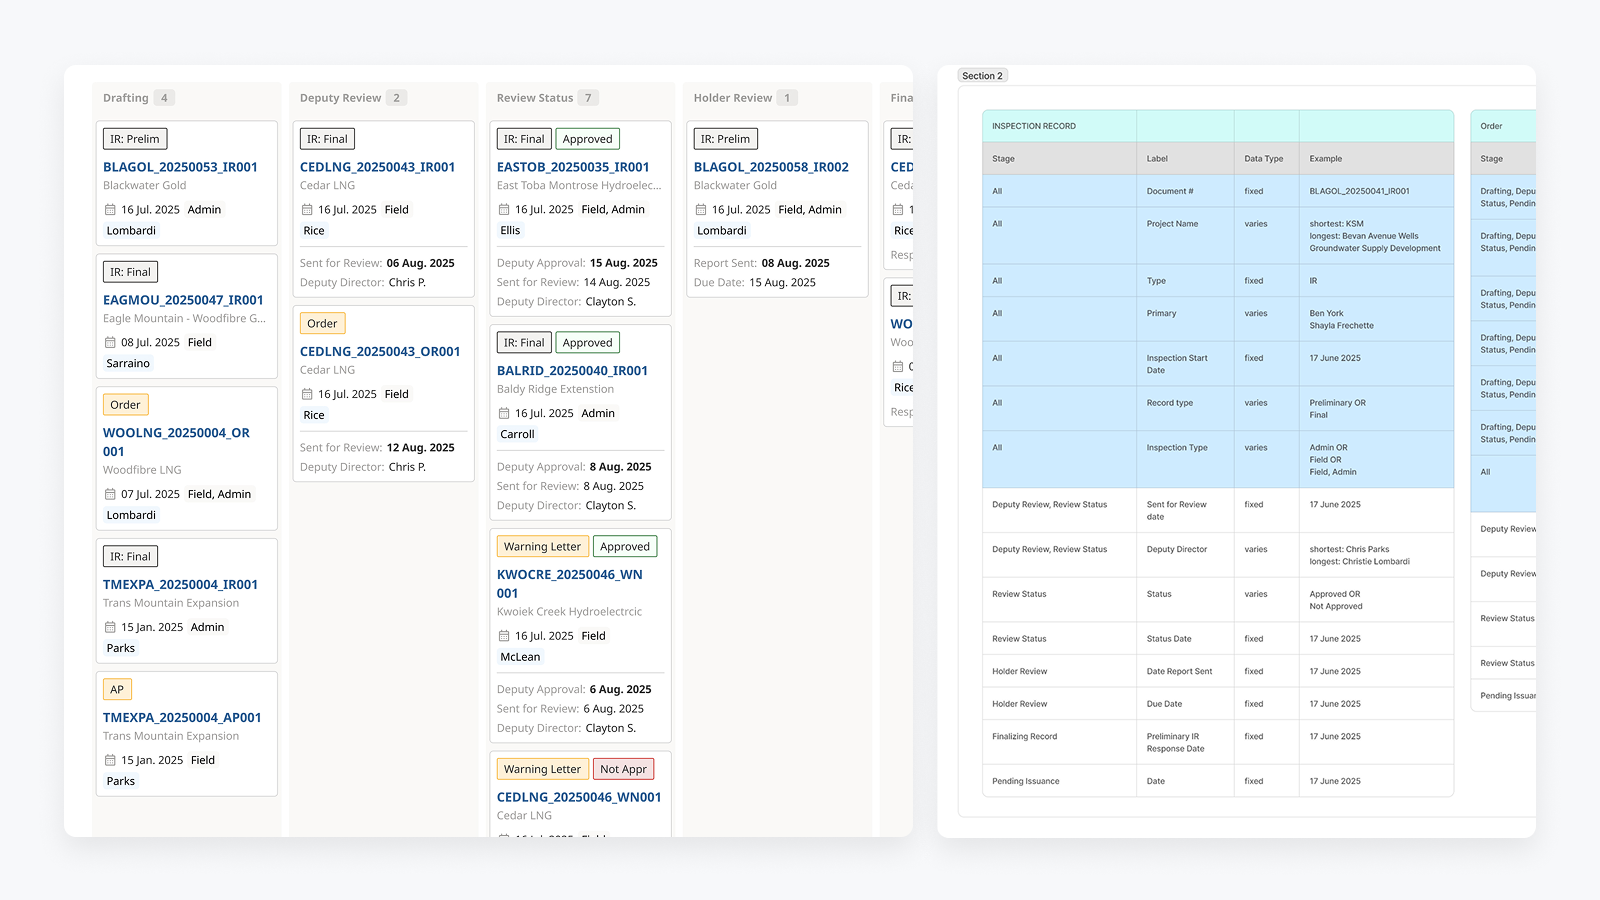The image size is (1600, 900).
Task: Open EASTOB_20250035_IR001 record link
Action: 573,167
